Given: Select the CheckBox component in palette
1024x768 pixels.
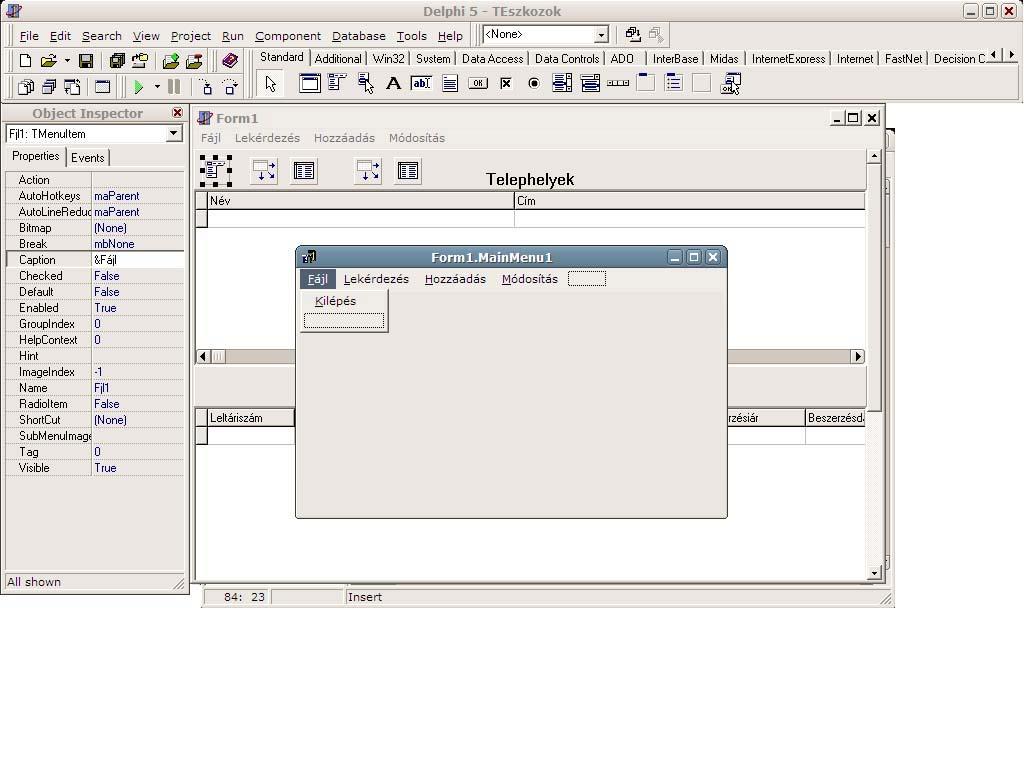Looking at the screenshot, I should point(505,83).
